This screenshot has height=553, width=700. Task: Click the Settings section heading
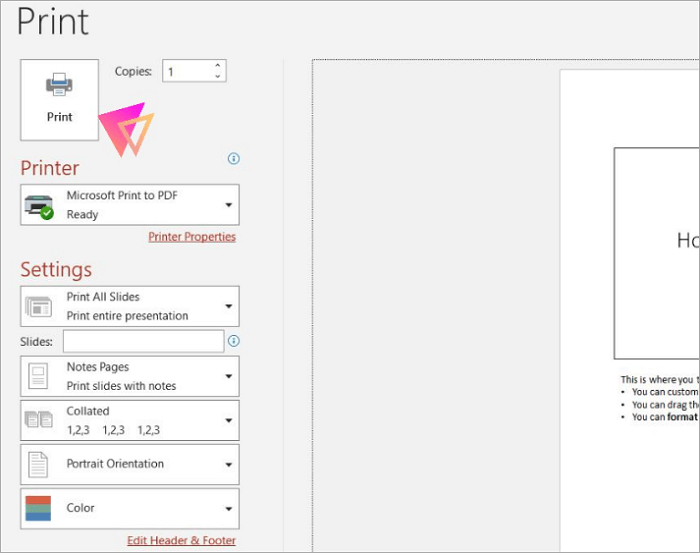coord(56,270)
